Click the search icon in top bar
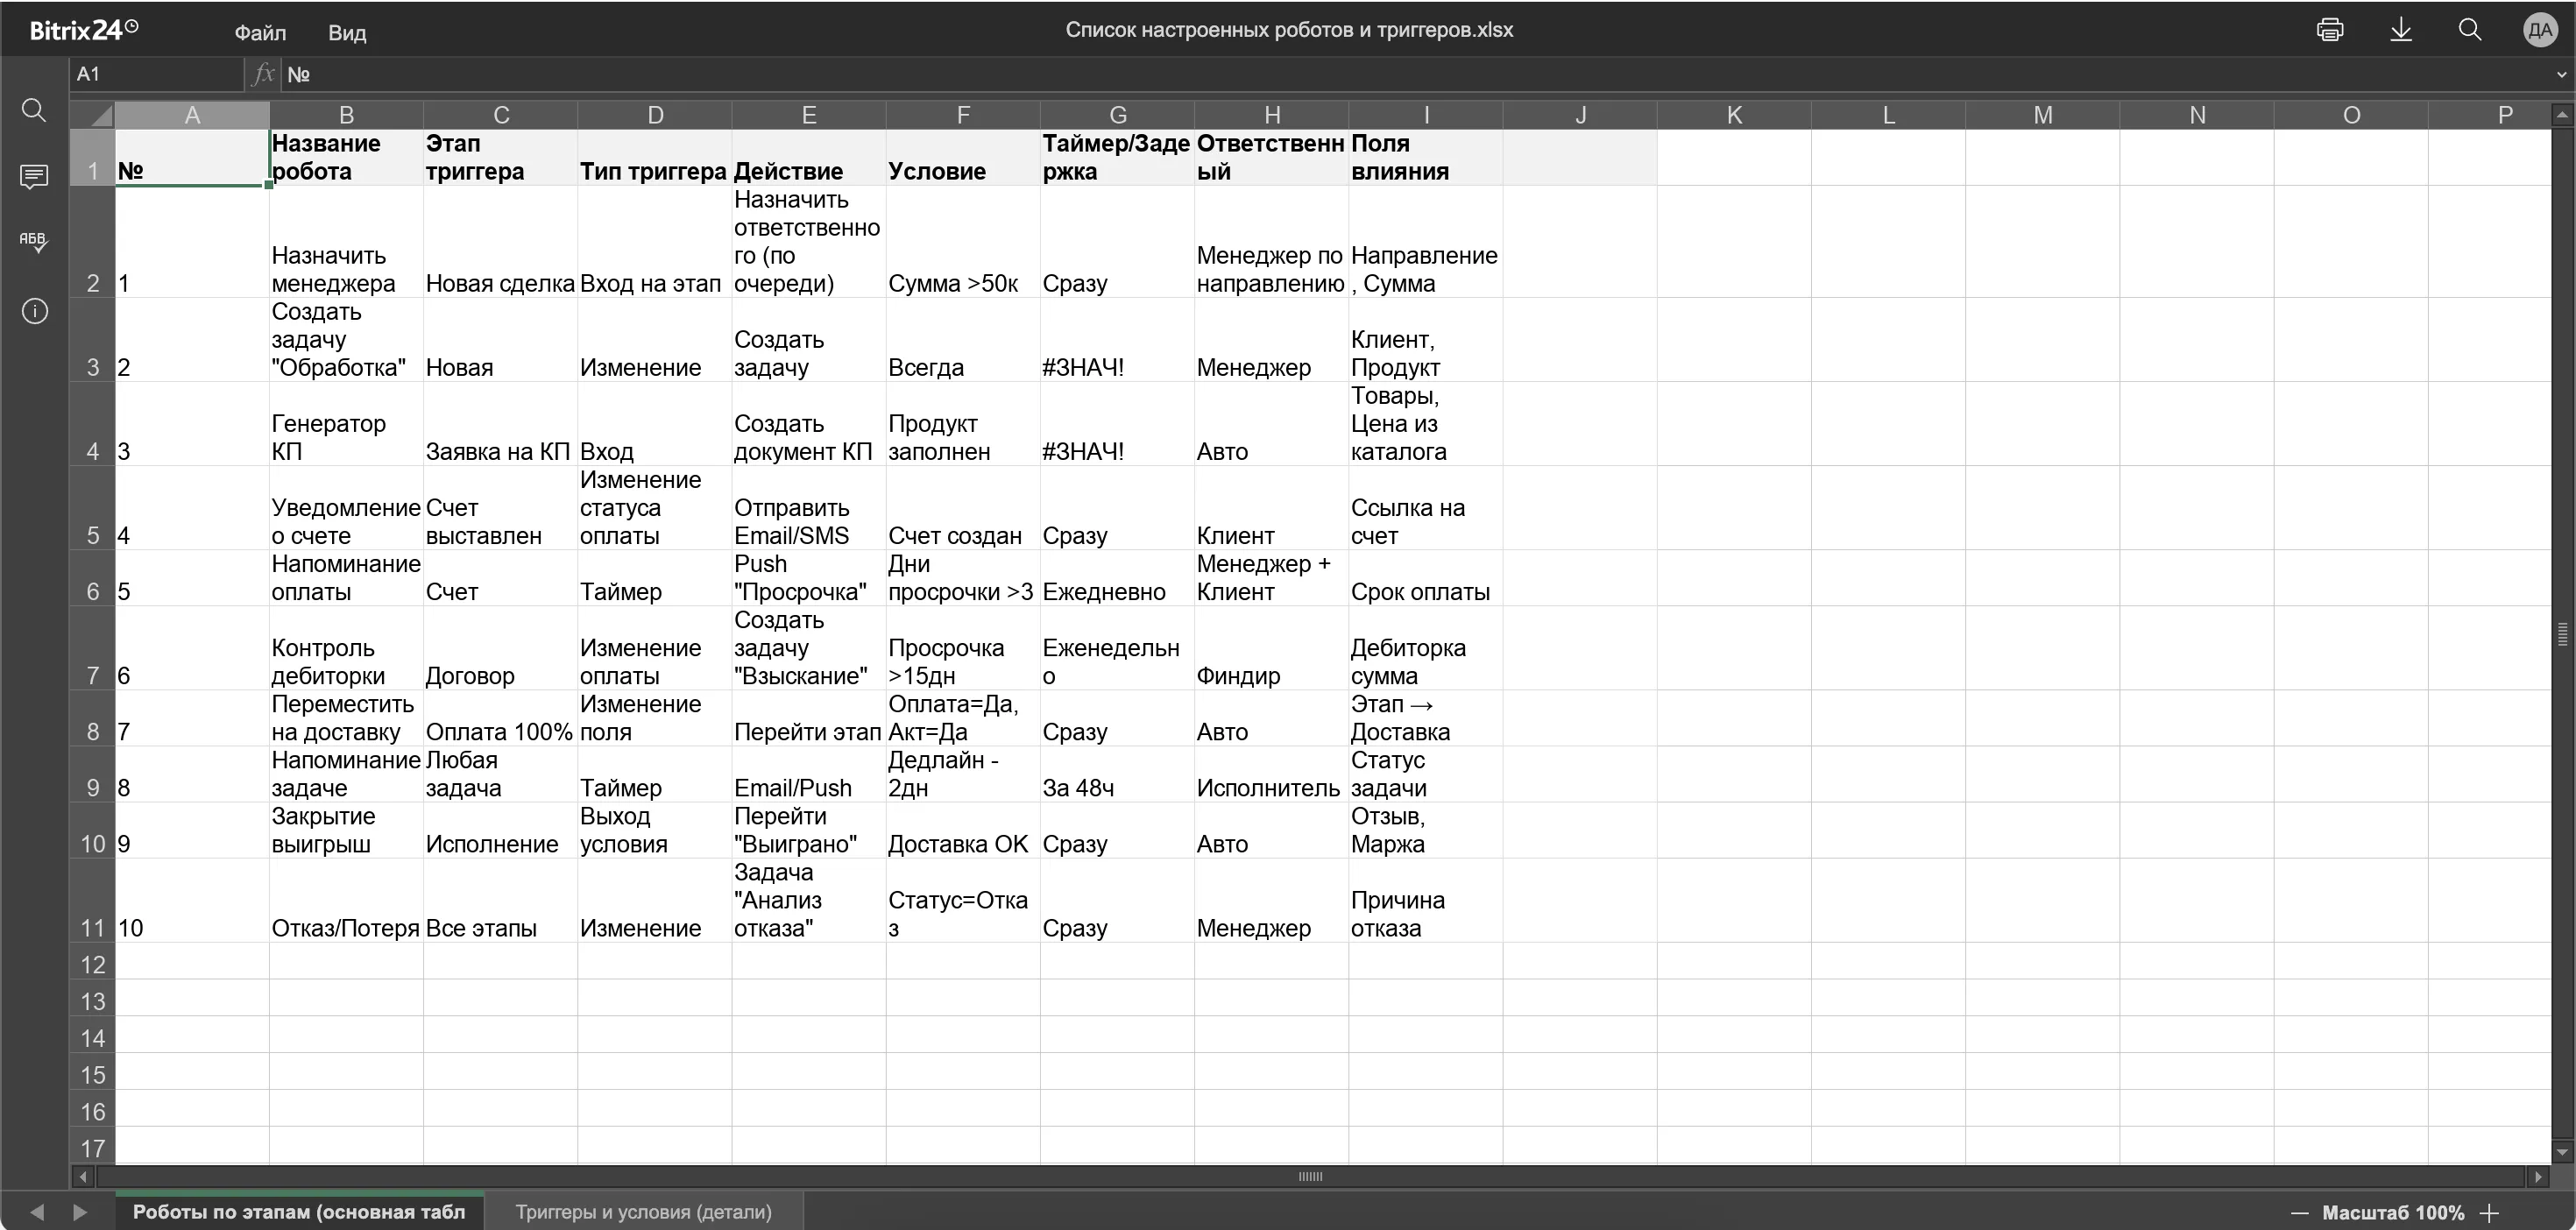 pyautogui.click(x=2470, y=30)
